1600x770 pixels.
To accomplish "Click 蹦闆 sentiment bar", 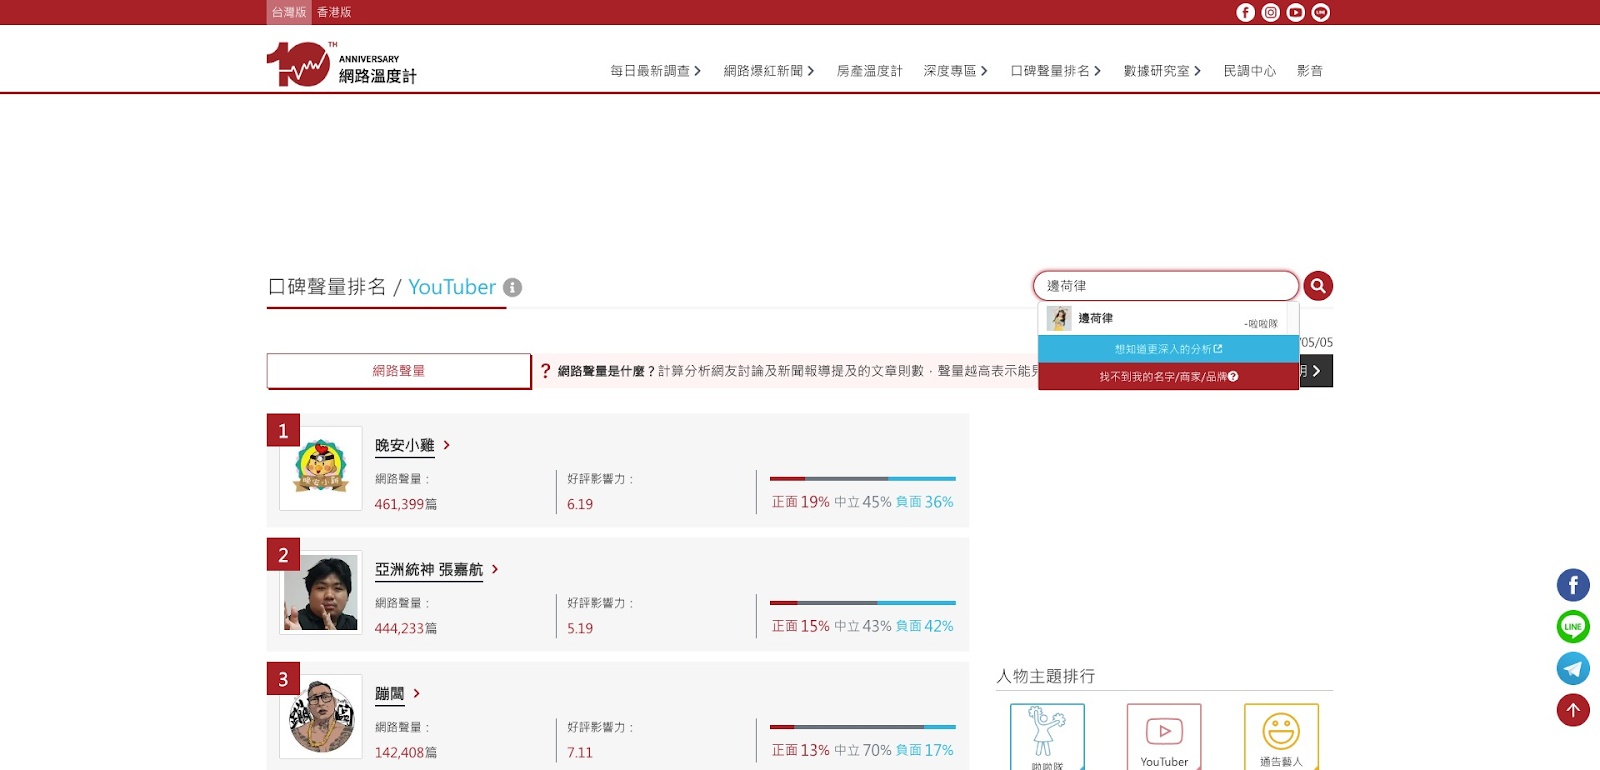I will pos(863,727).
